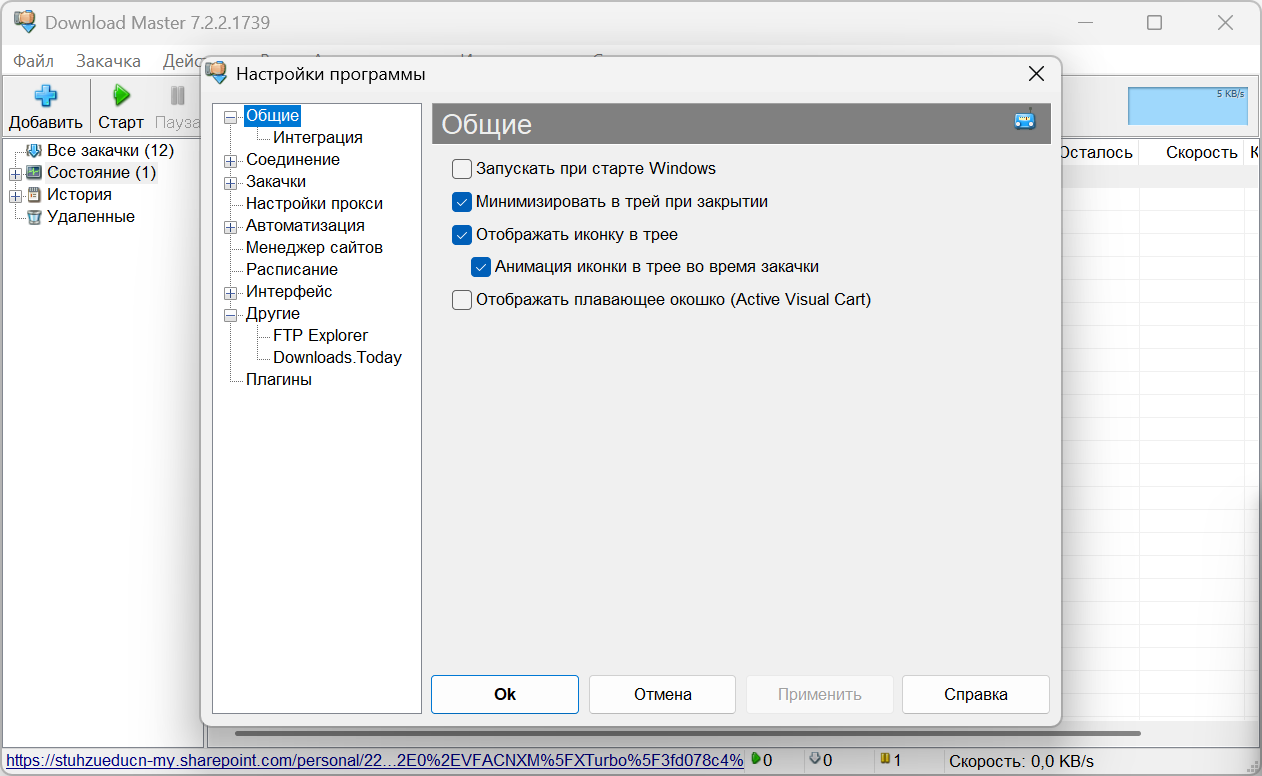Click the Добавить plus icon in toolbar

click(45, 96)
